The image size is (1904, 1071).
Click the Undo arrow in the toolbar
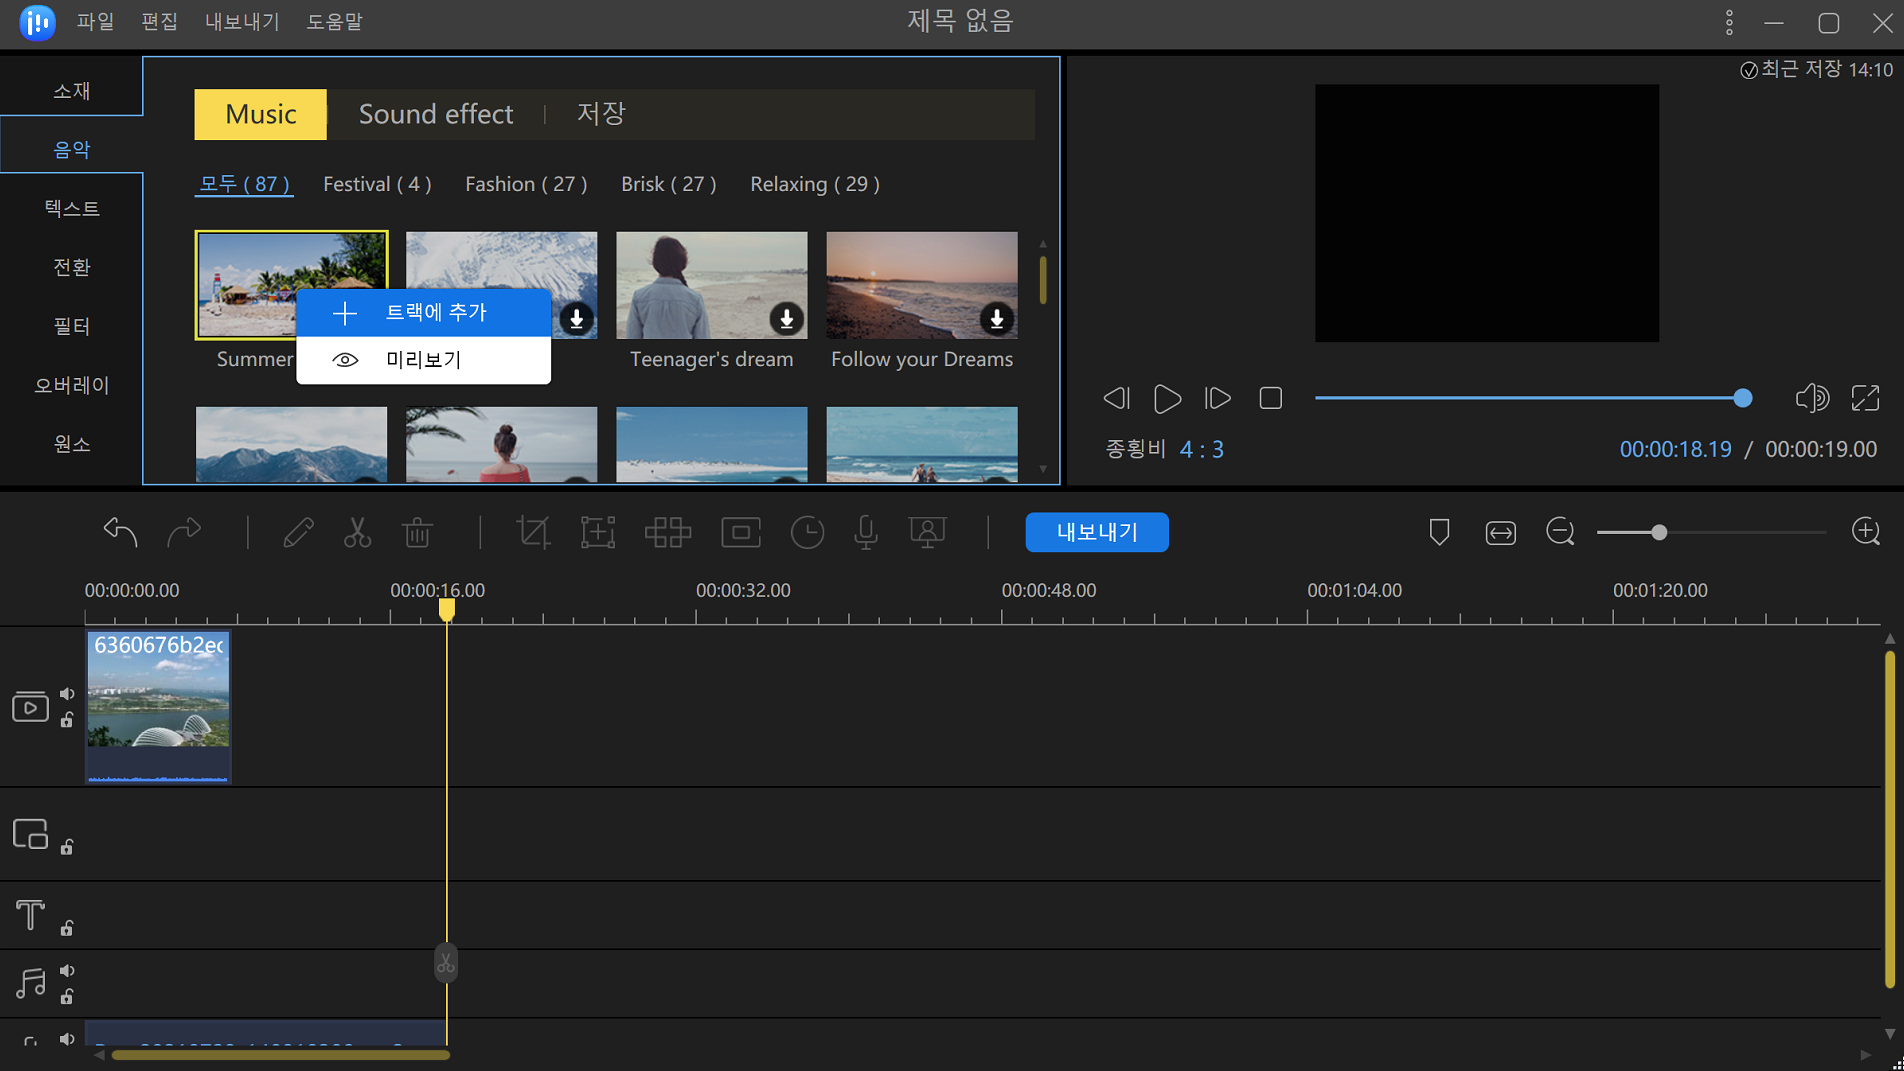tap(120, 532)
